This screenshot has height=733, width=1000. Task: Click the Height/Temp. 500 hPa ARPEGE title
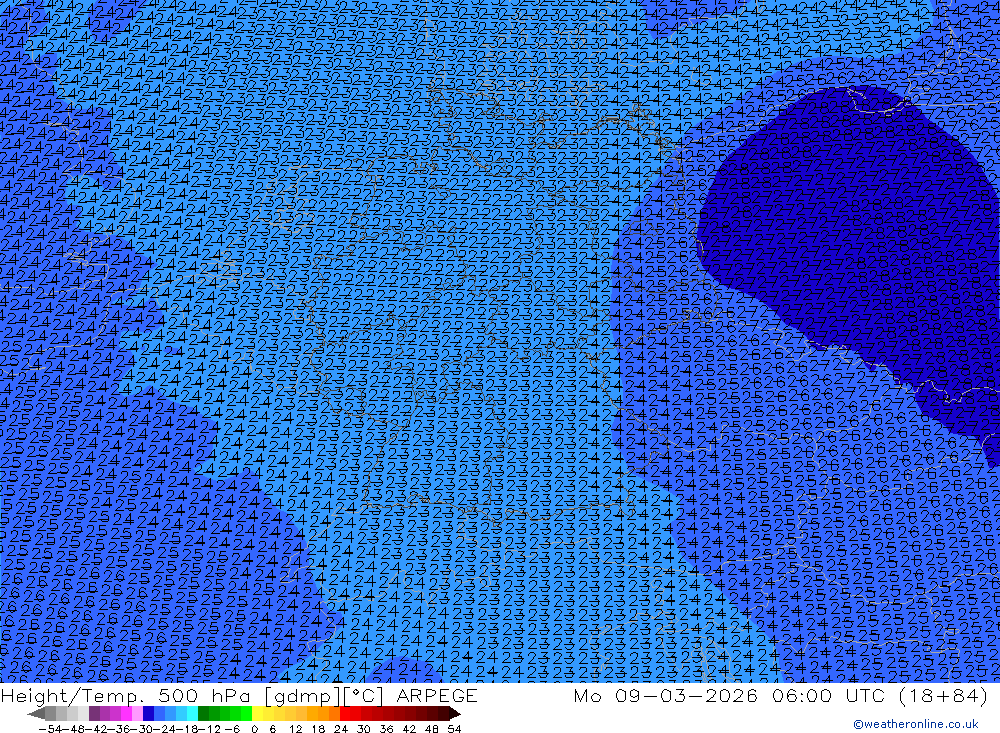(239, 695)
